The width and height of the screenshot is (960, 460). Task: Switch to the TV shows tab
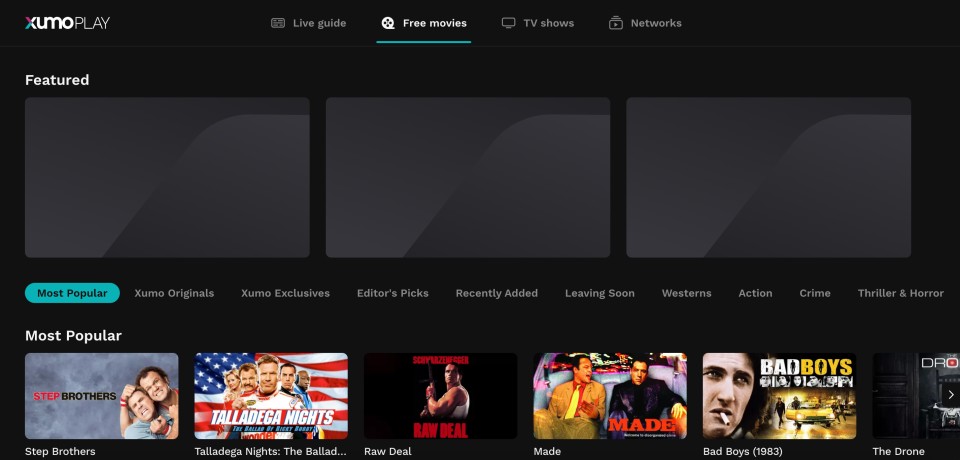pos(548,23)
